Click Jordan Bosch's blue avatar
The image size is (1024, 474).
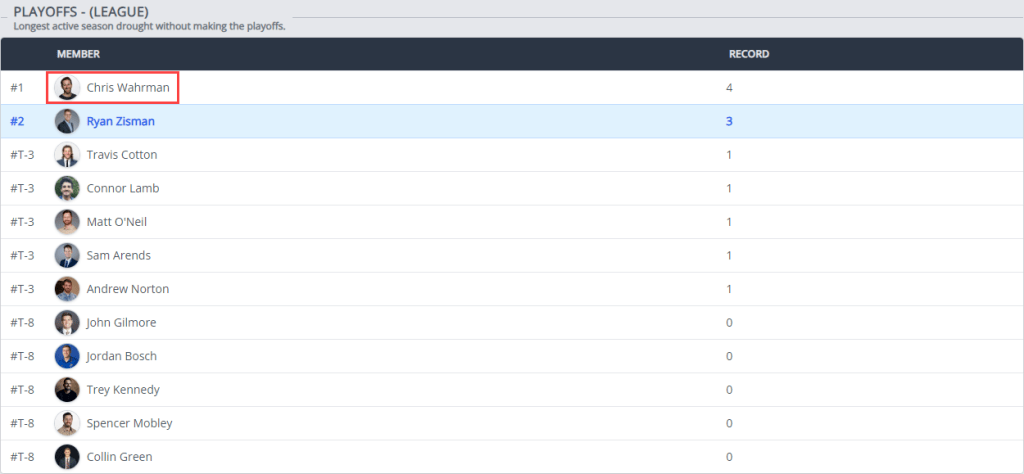tap(67, 356)
